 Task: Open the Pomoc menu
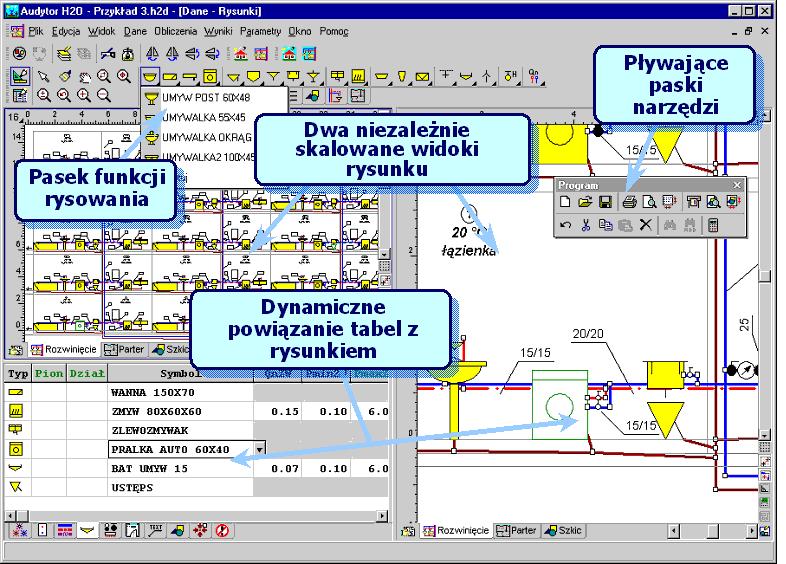tap(334, 31)
